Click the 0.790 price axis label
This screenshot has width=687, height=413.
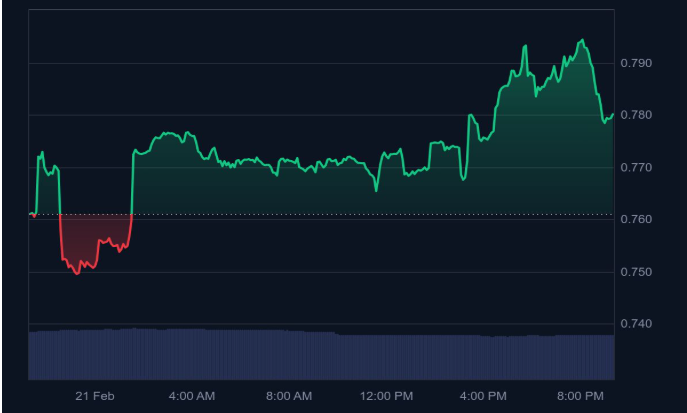[637, 63]
